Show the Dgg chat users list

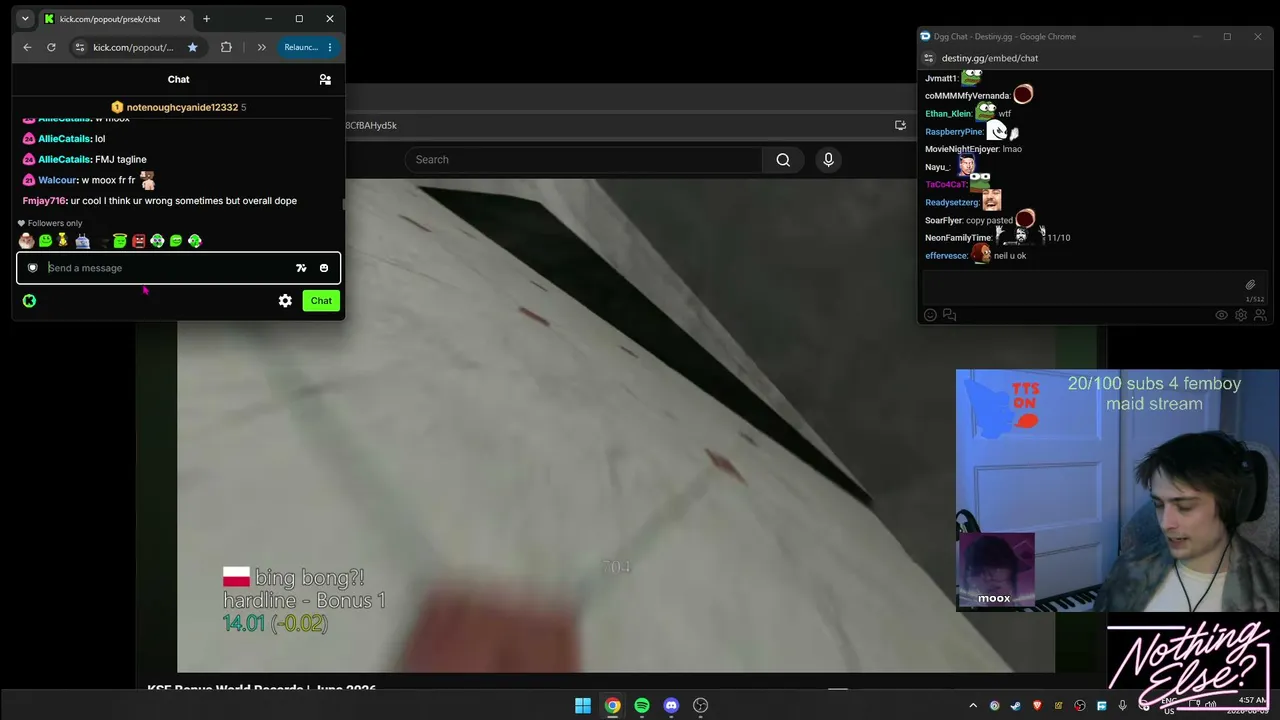point(1260,315)
